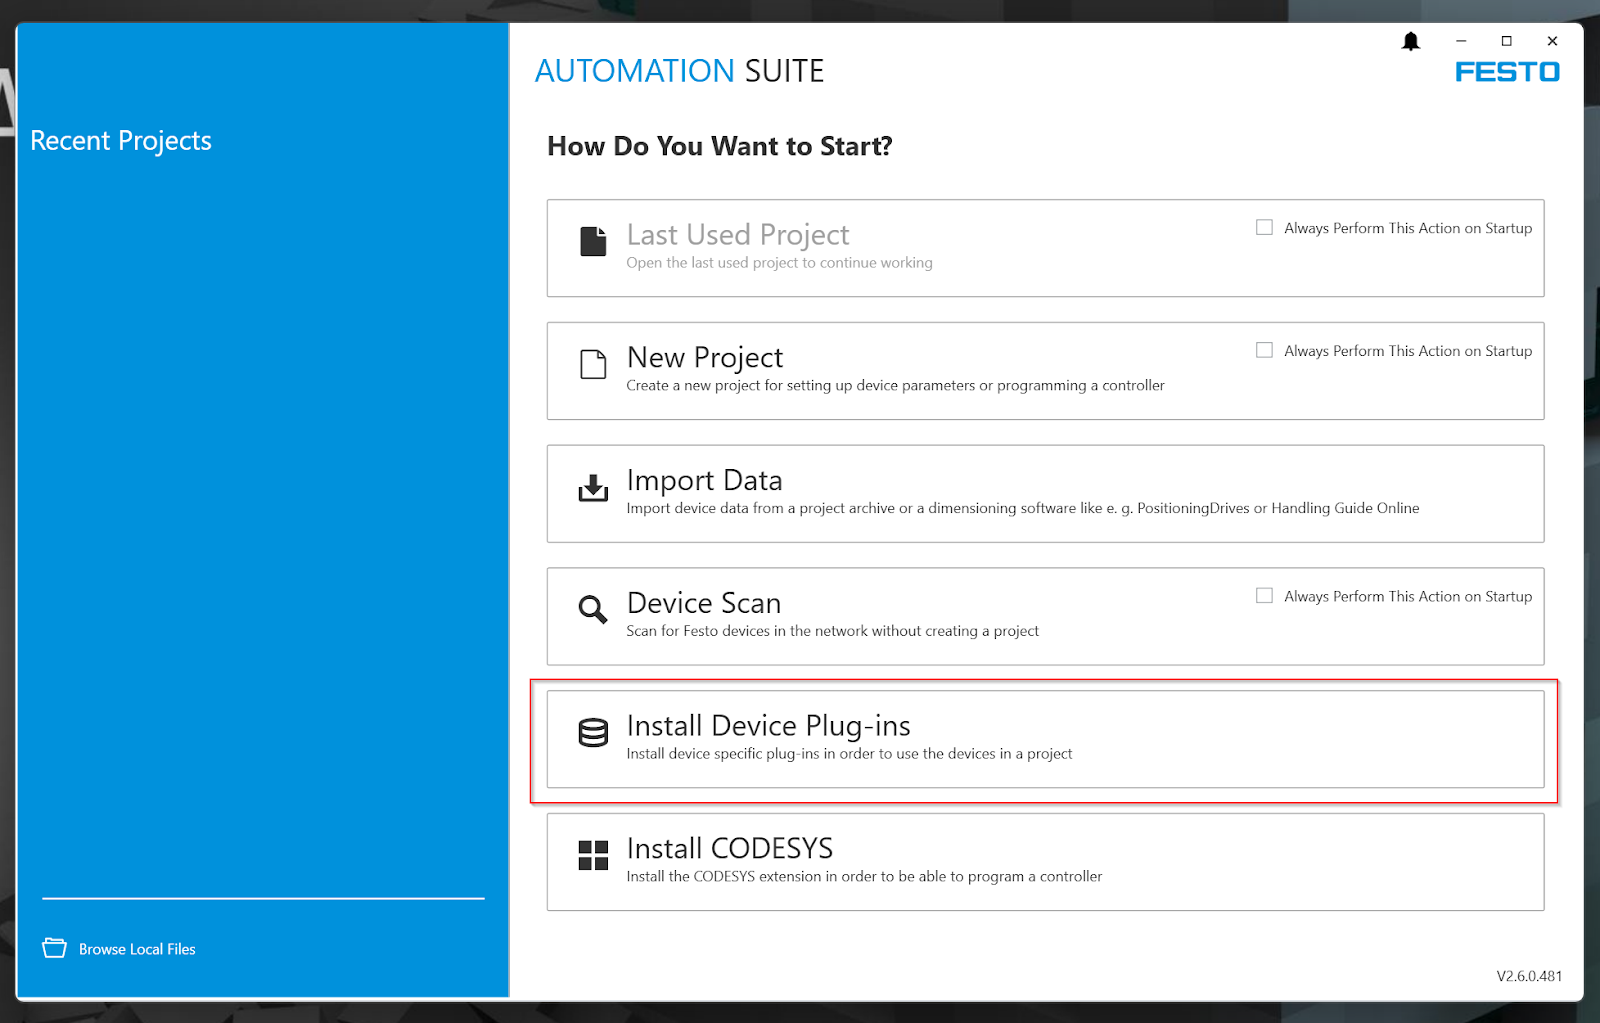Click the Install Device Plug-ins database icon
The height and width of the screenshot is (1023, 1600).
[593, 732]
